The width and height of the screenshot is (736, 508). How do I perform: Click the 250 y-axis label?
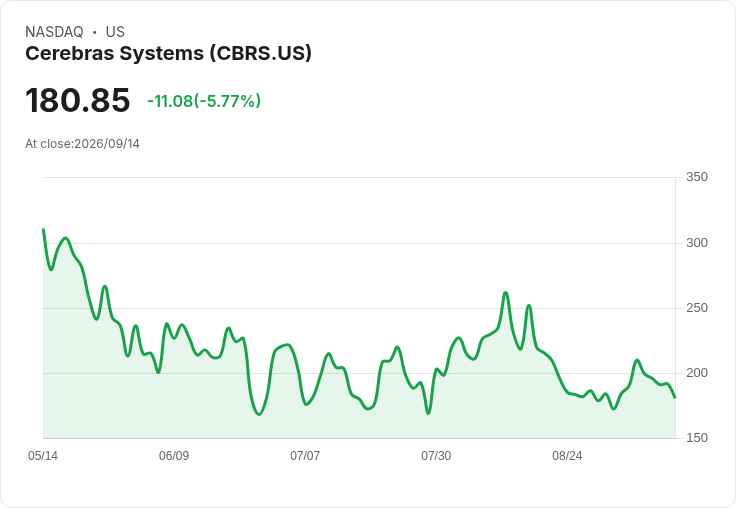coord(697,308)
